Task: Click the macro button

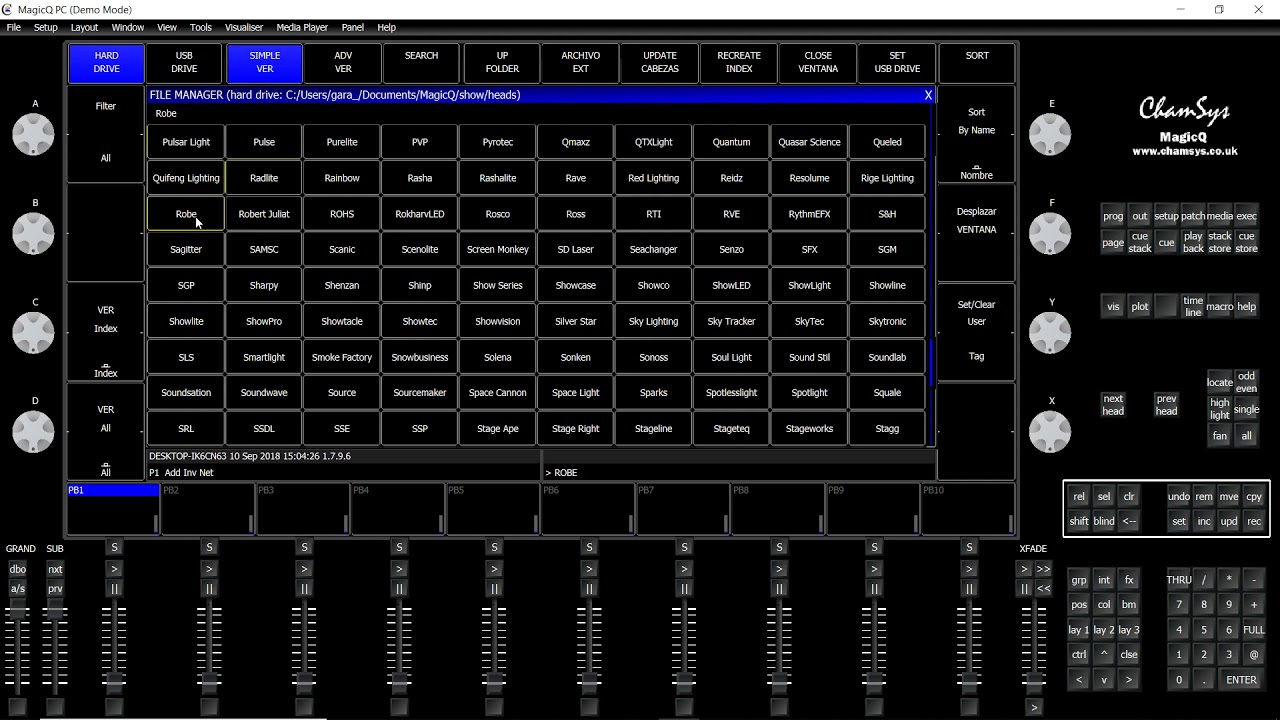Action: 1219,307
